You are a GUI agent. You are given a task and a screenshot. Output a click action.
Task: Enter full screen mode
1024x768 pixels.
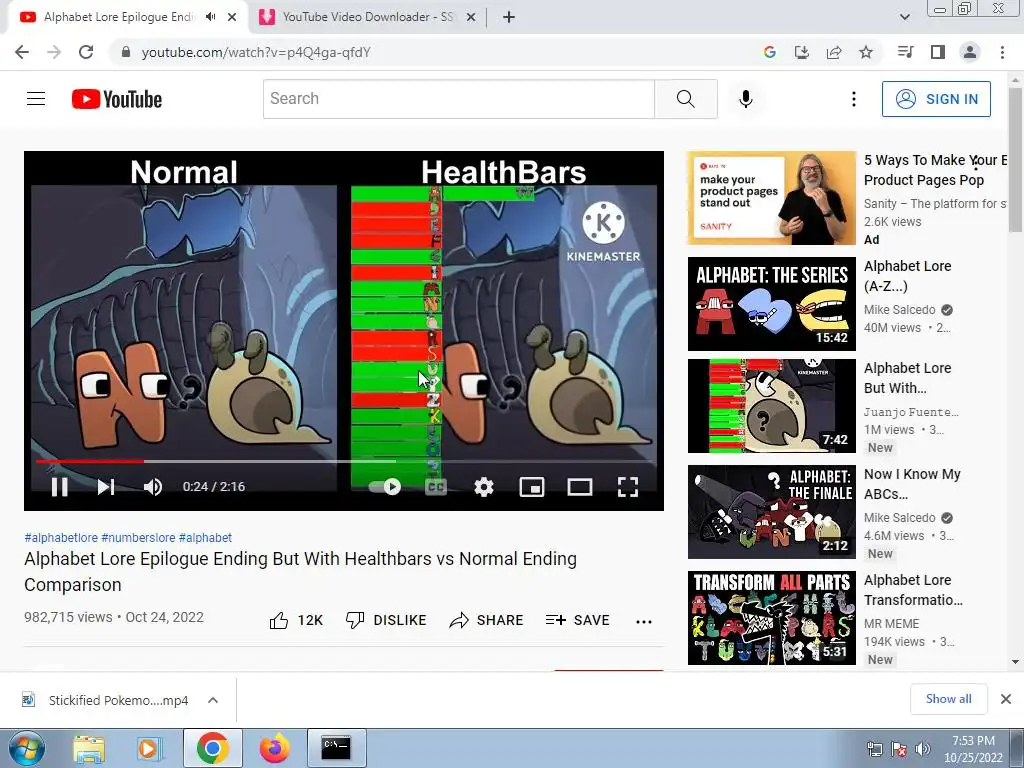tap(628, 487)
